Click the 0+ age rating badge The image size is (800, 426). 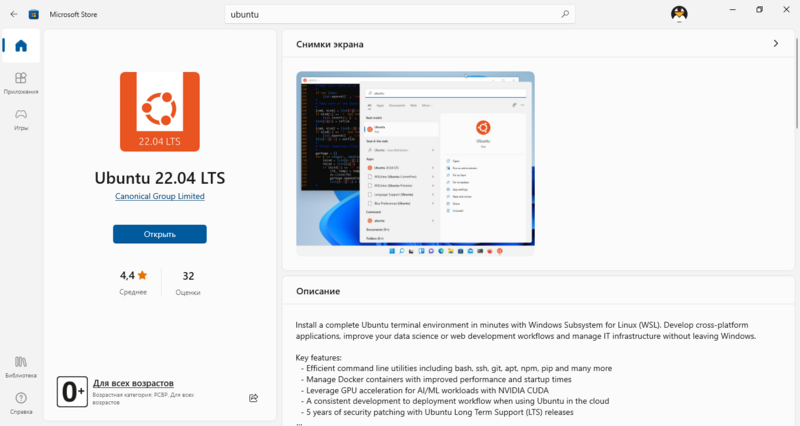[72, 392]
